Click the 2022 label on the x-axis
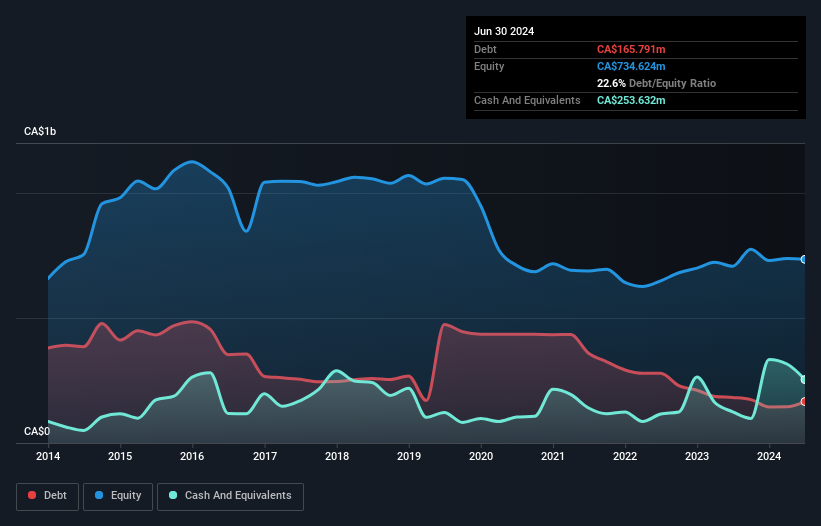 click(625, 456)
